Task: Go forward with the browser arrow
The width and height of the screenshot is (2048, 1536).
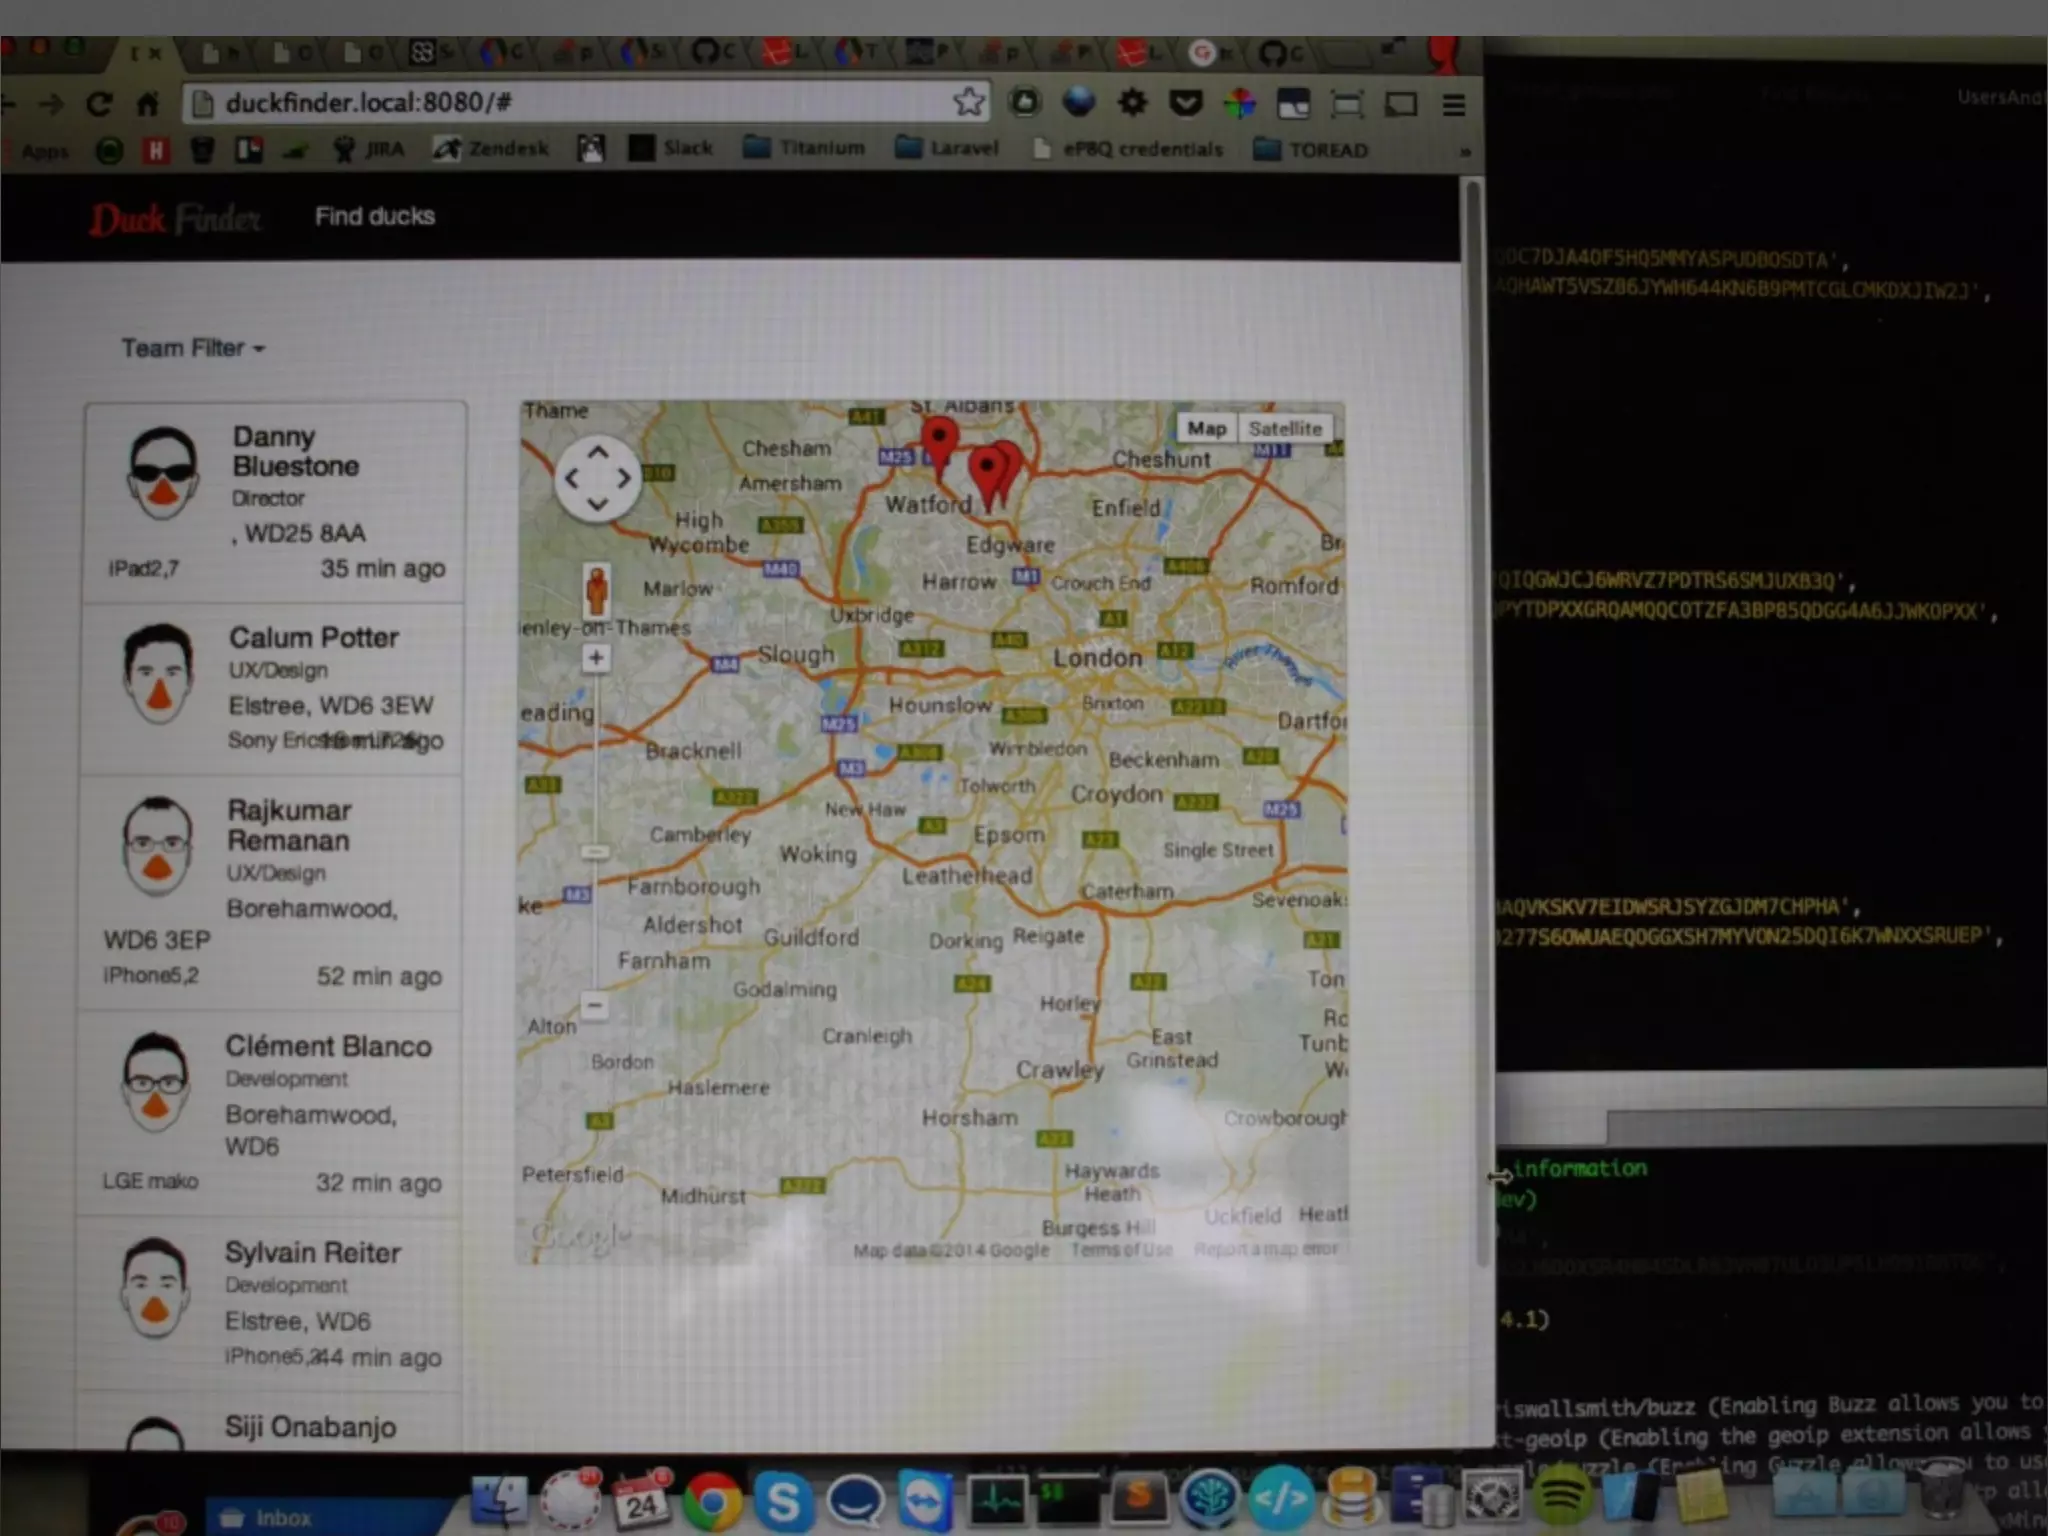Action: 51,103
